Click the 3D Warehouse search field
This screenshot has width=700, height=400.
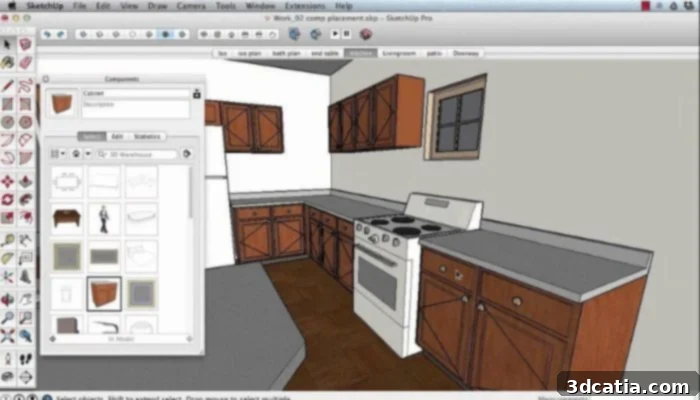click(x=137, y=154)
